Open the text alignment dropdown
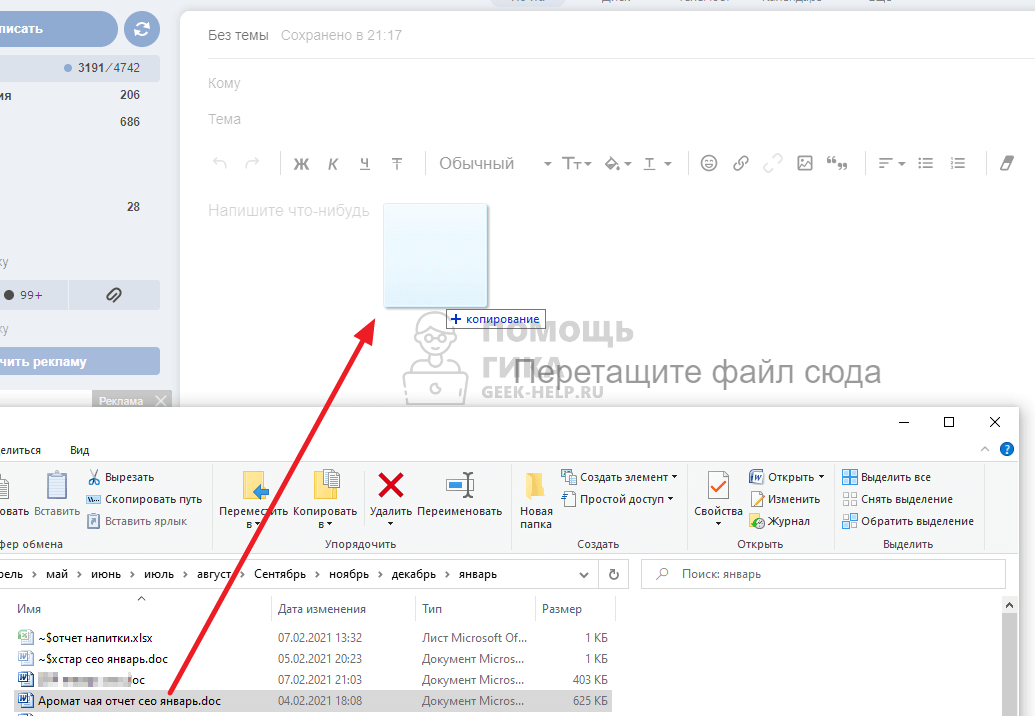1035x716 pixels. 891,164
